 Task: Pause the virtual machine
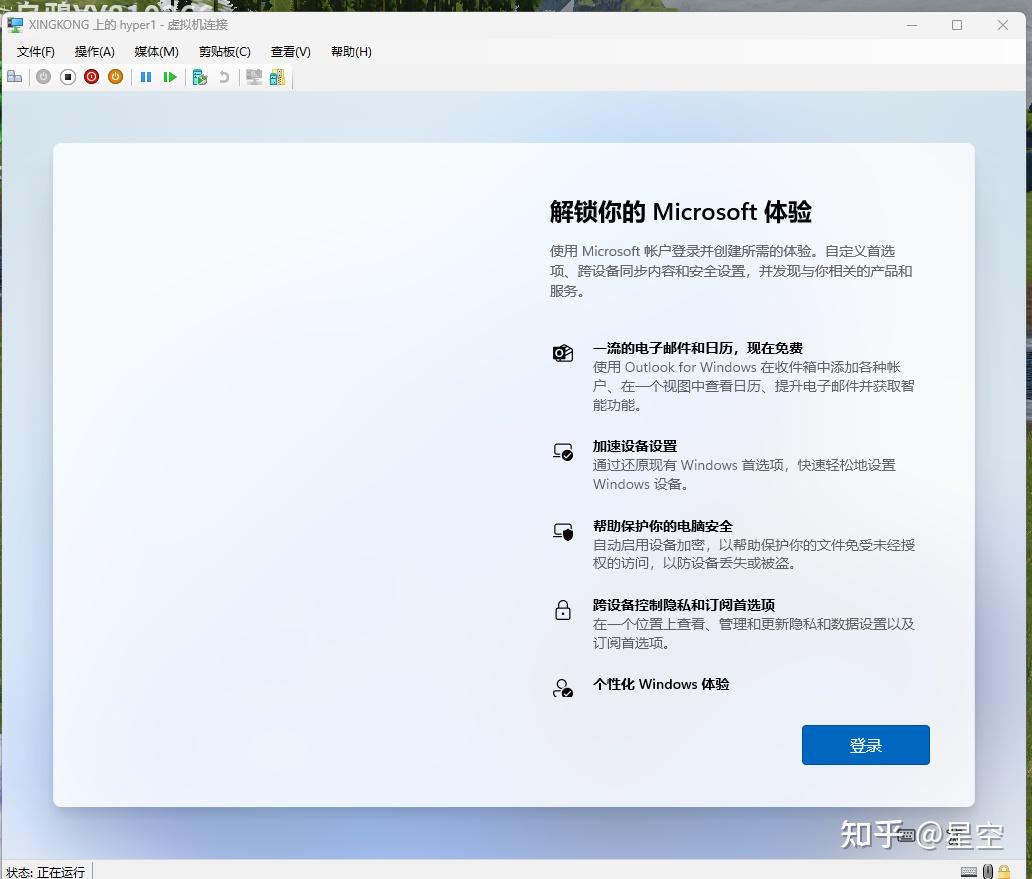146,77
